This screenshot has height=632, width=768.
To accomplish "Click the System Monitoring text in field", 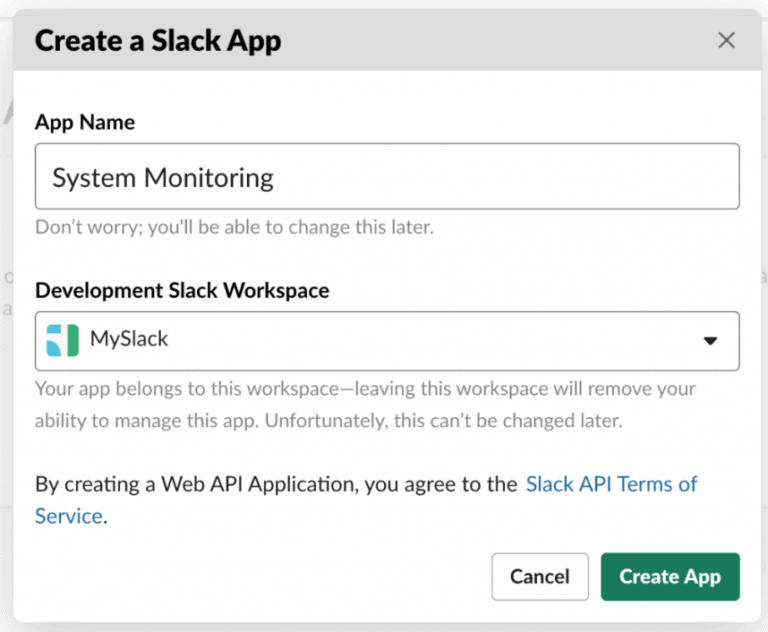I will point(162,178).
